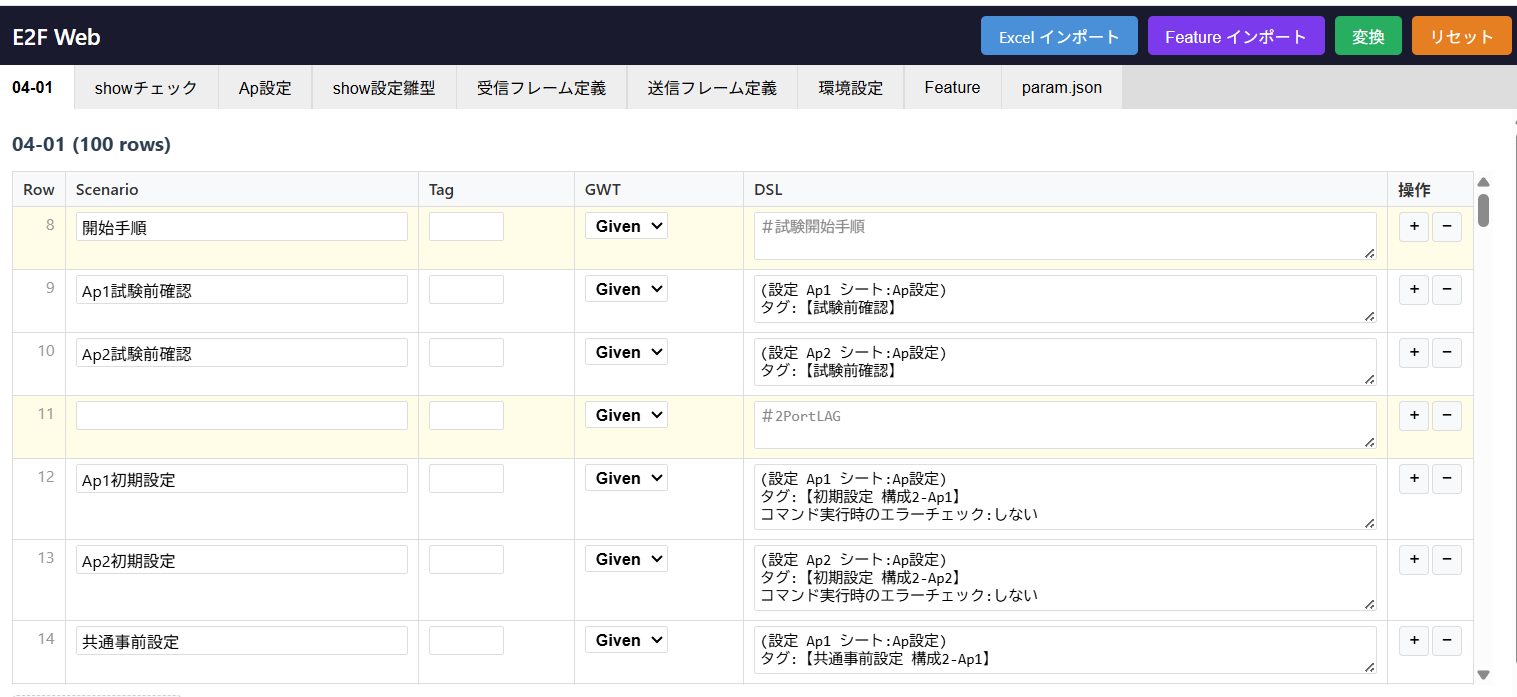Open the 受信フレーム定義 tab
The image size is (1517, 697).
click(541, 87)
